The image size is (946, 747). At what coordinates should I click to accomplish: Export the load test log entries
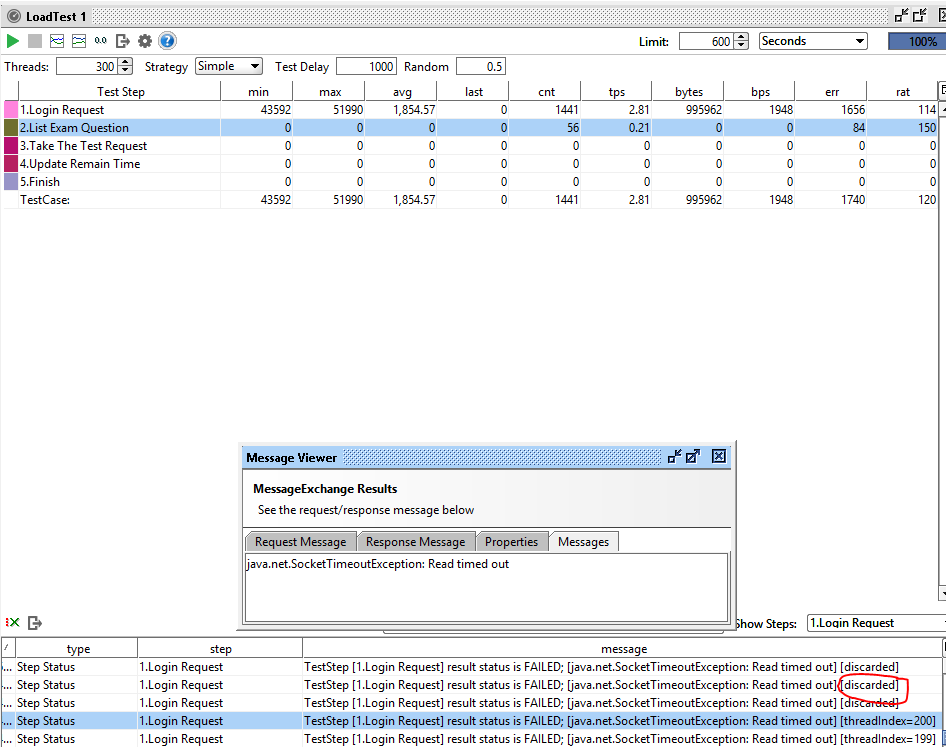(x=35, y=623)
